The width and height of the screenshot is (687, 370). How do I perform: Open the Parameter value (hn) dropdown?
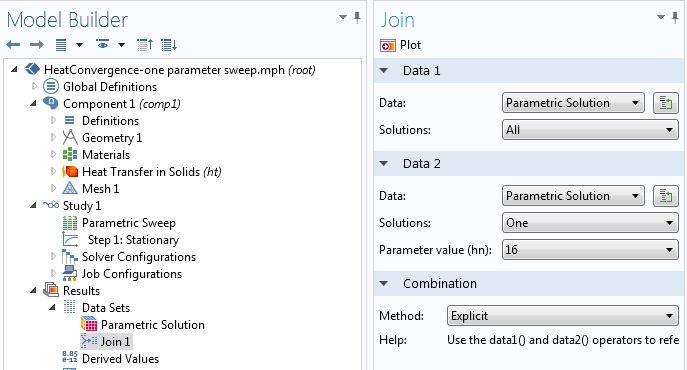[590, 250]
